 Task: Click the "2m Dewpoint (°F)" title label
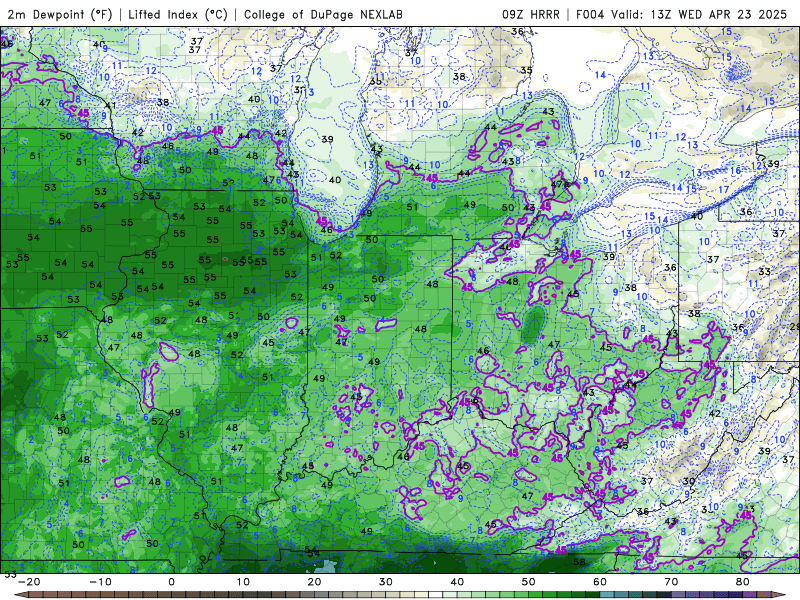coord(60,14)
